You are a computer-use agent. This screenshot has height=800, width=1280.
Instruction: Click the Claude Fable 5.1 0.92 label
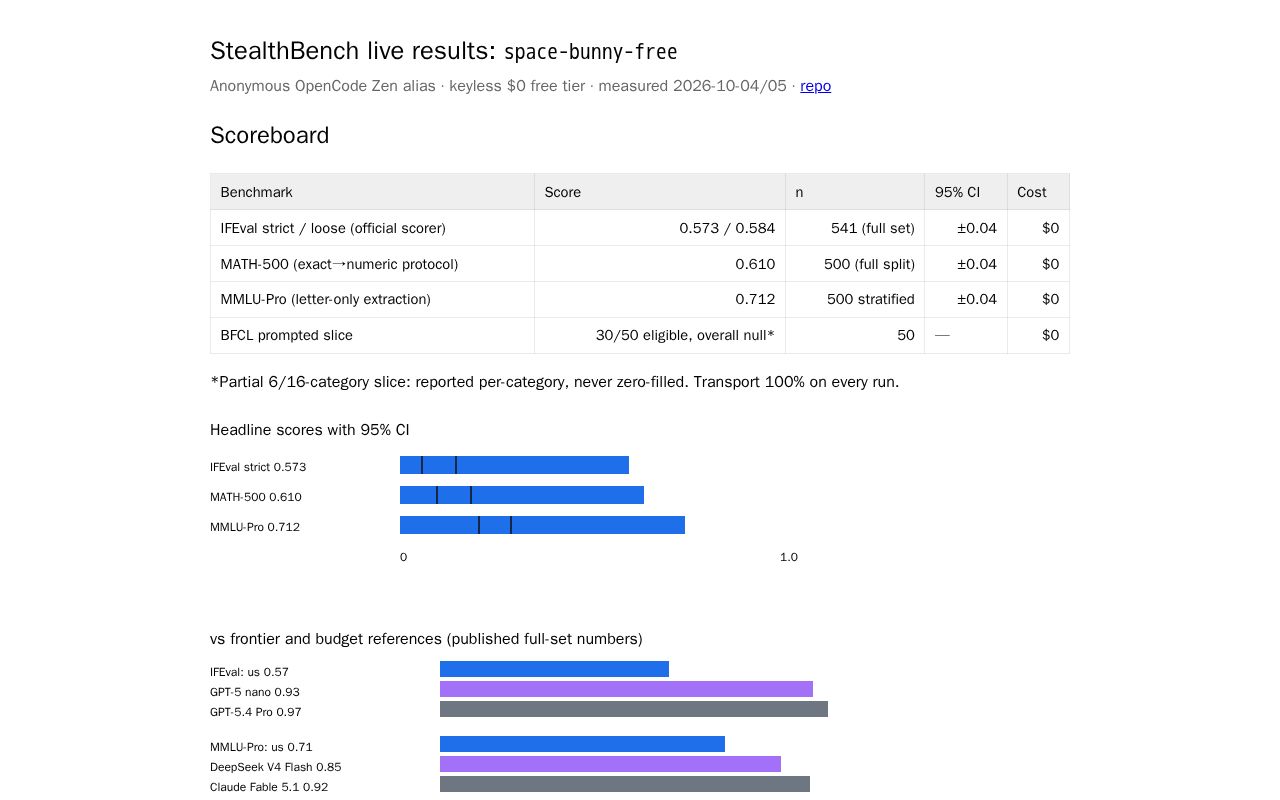point(269,787)
